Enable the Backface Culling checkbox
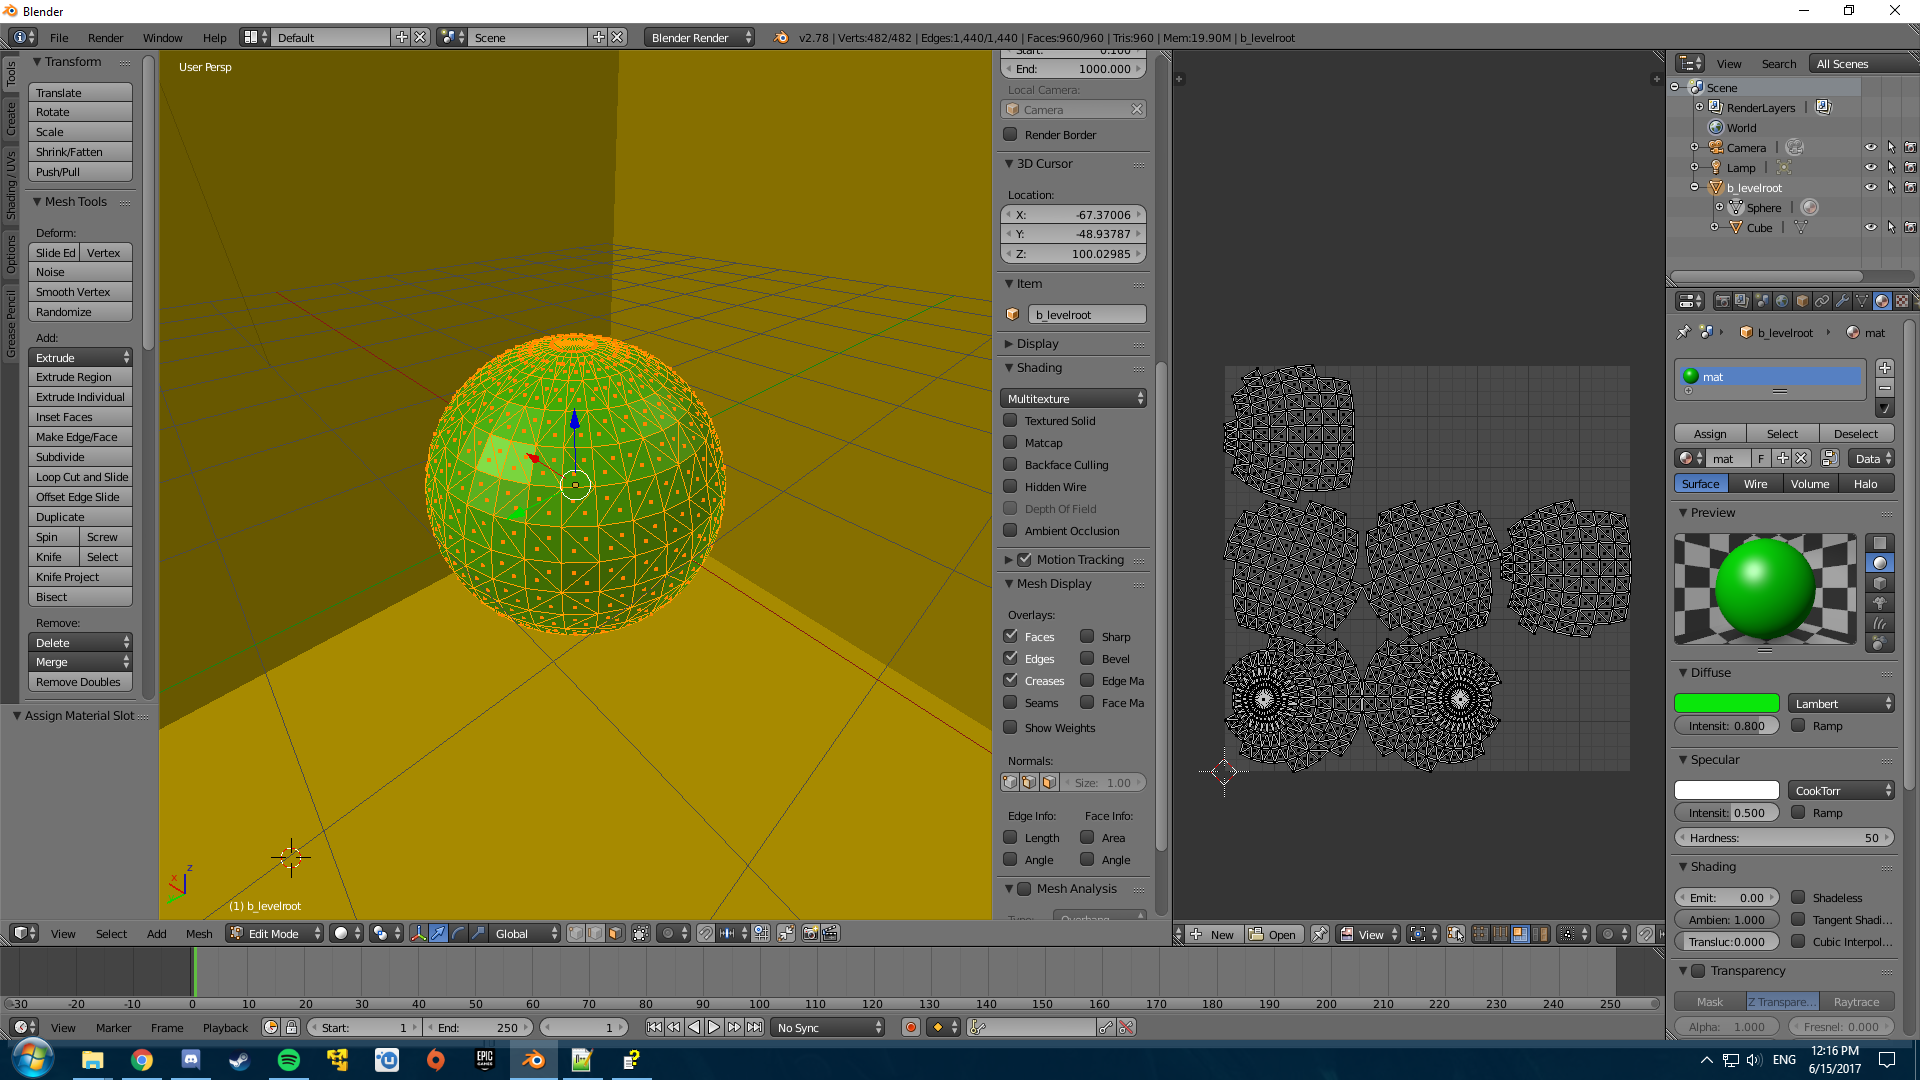 [1010, 464]
